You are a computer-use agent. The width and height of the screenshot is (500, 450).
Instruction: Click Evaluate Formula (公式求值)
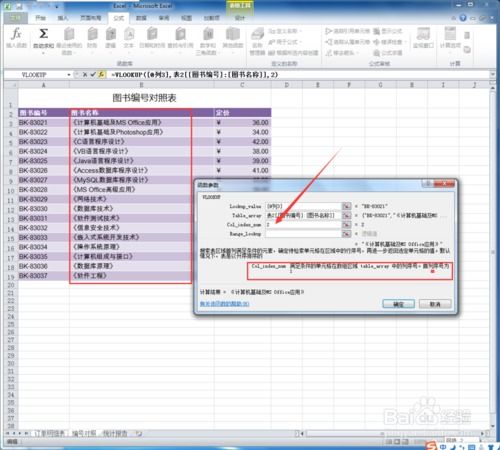(x=388, y=53)
